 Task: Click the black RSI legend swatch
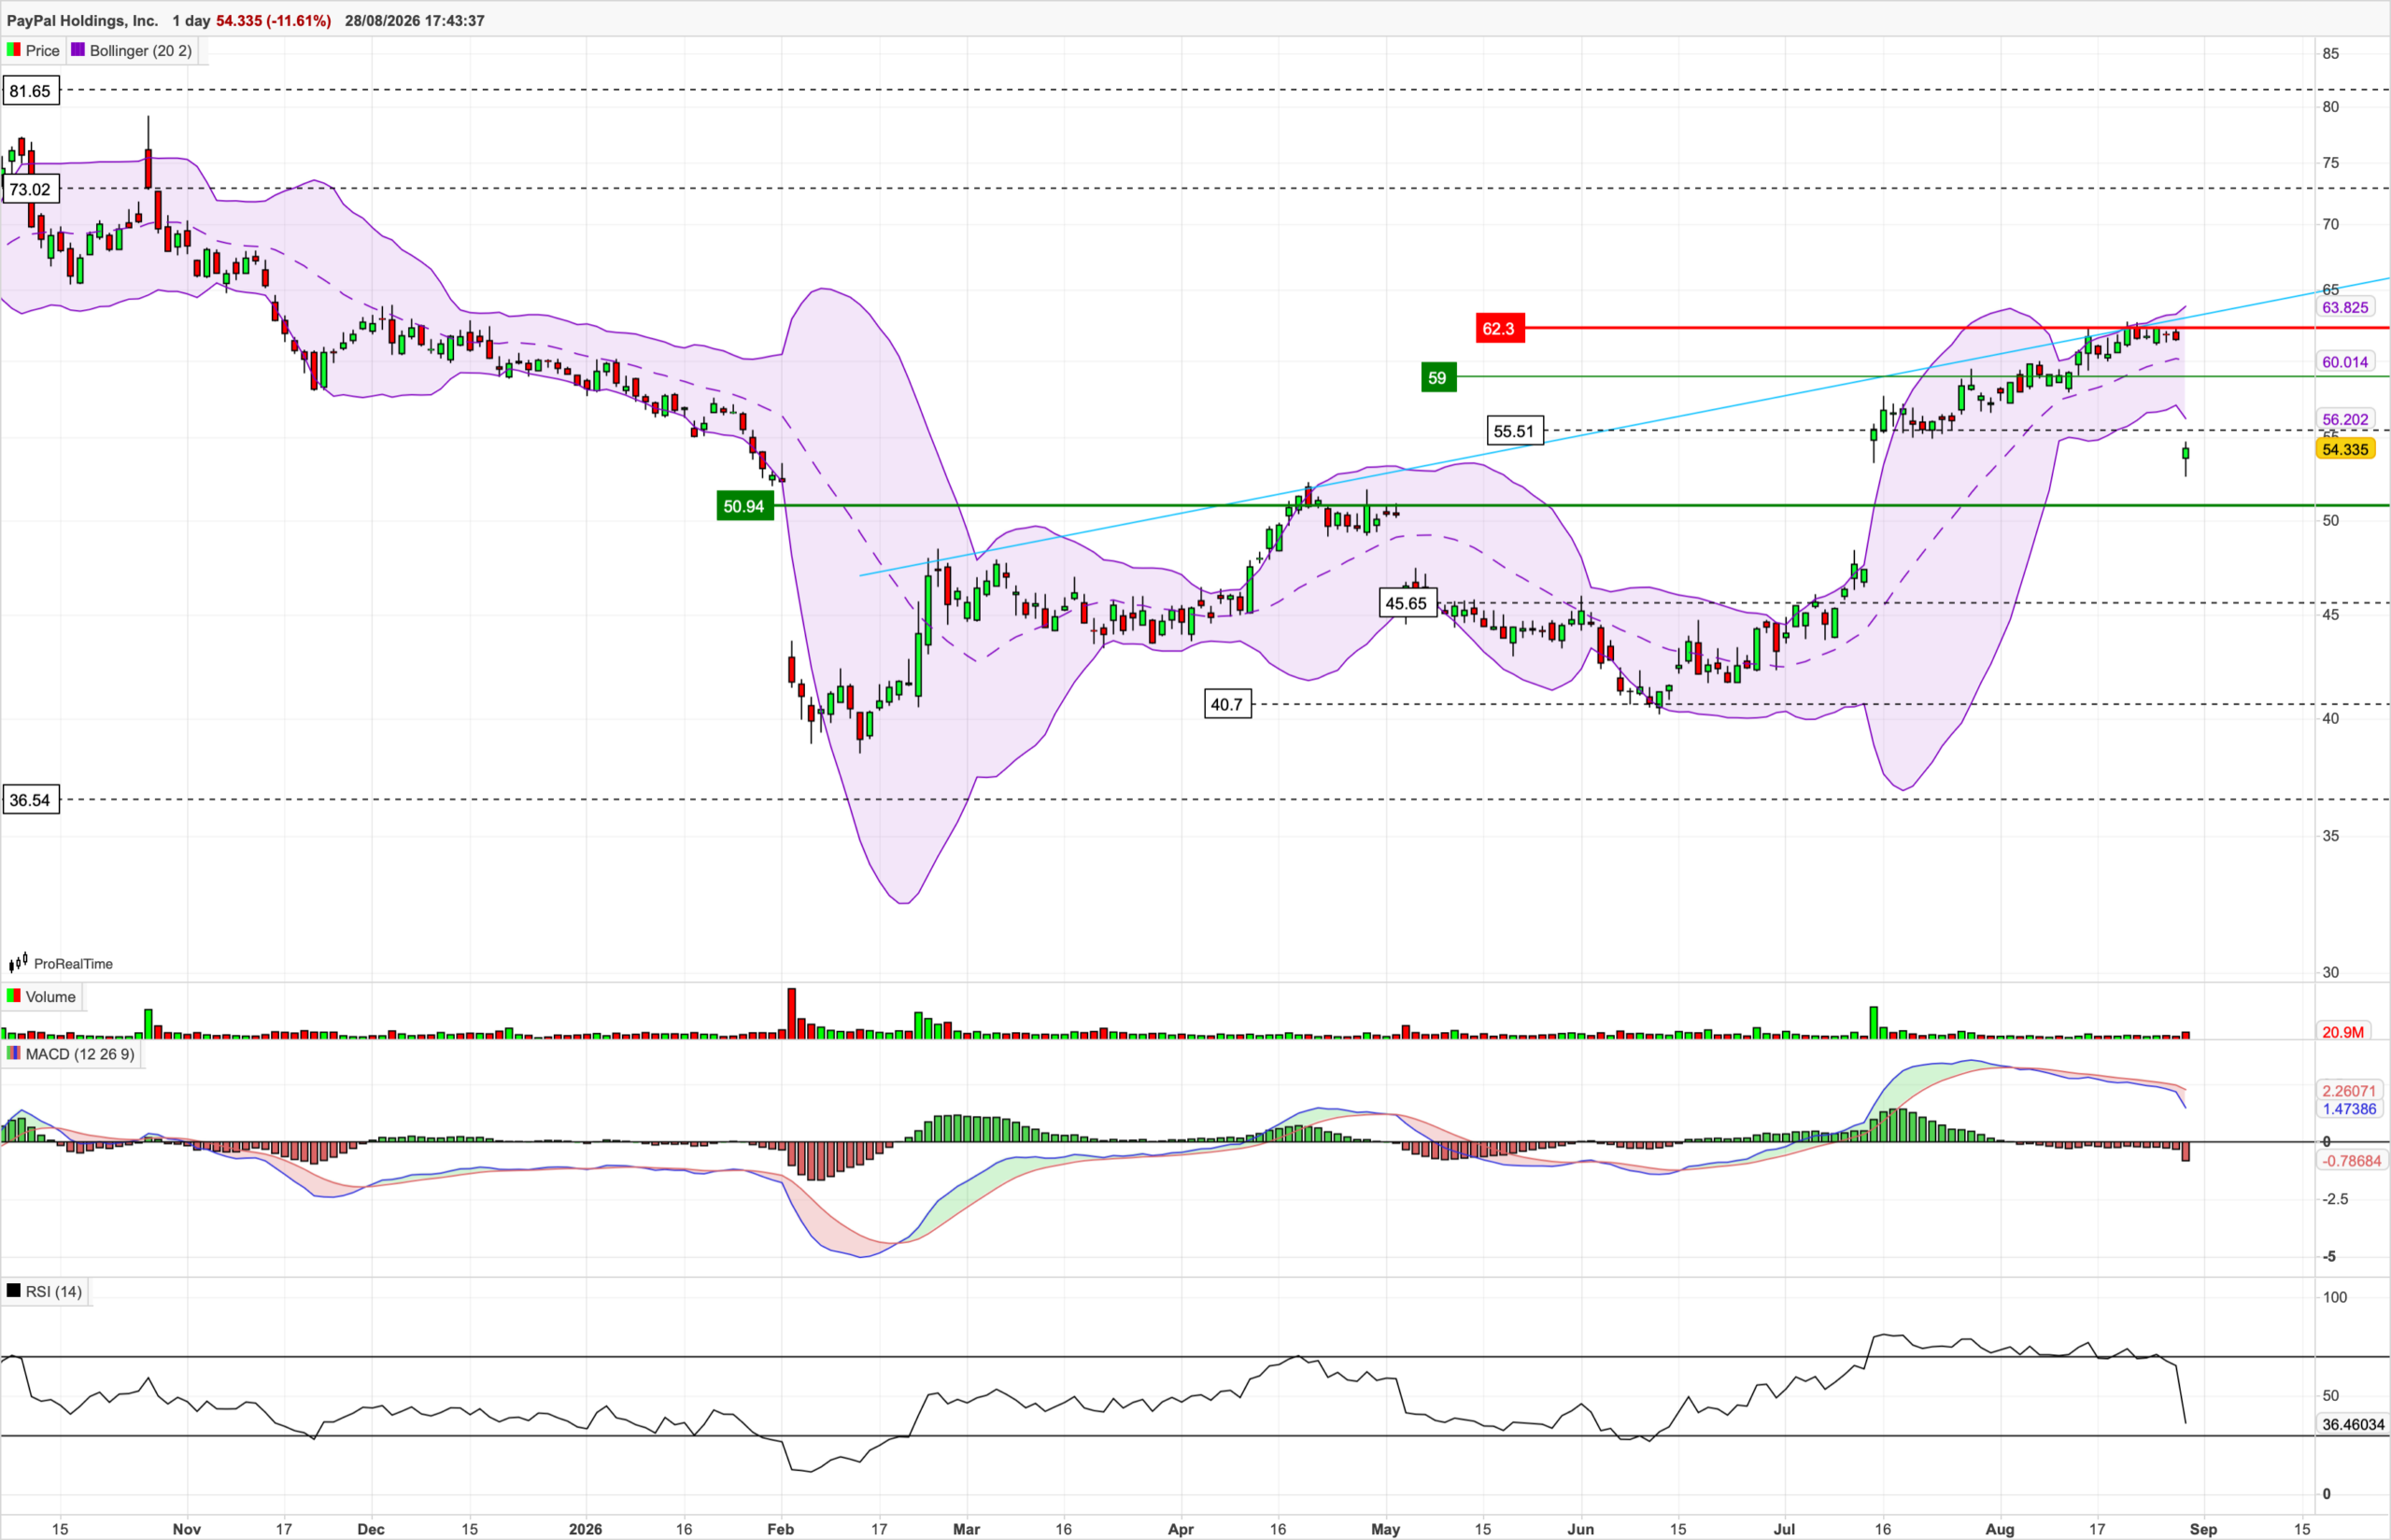tap(14, 1291)
